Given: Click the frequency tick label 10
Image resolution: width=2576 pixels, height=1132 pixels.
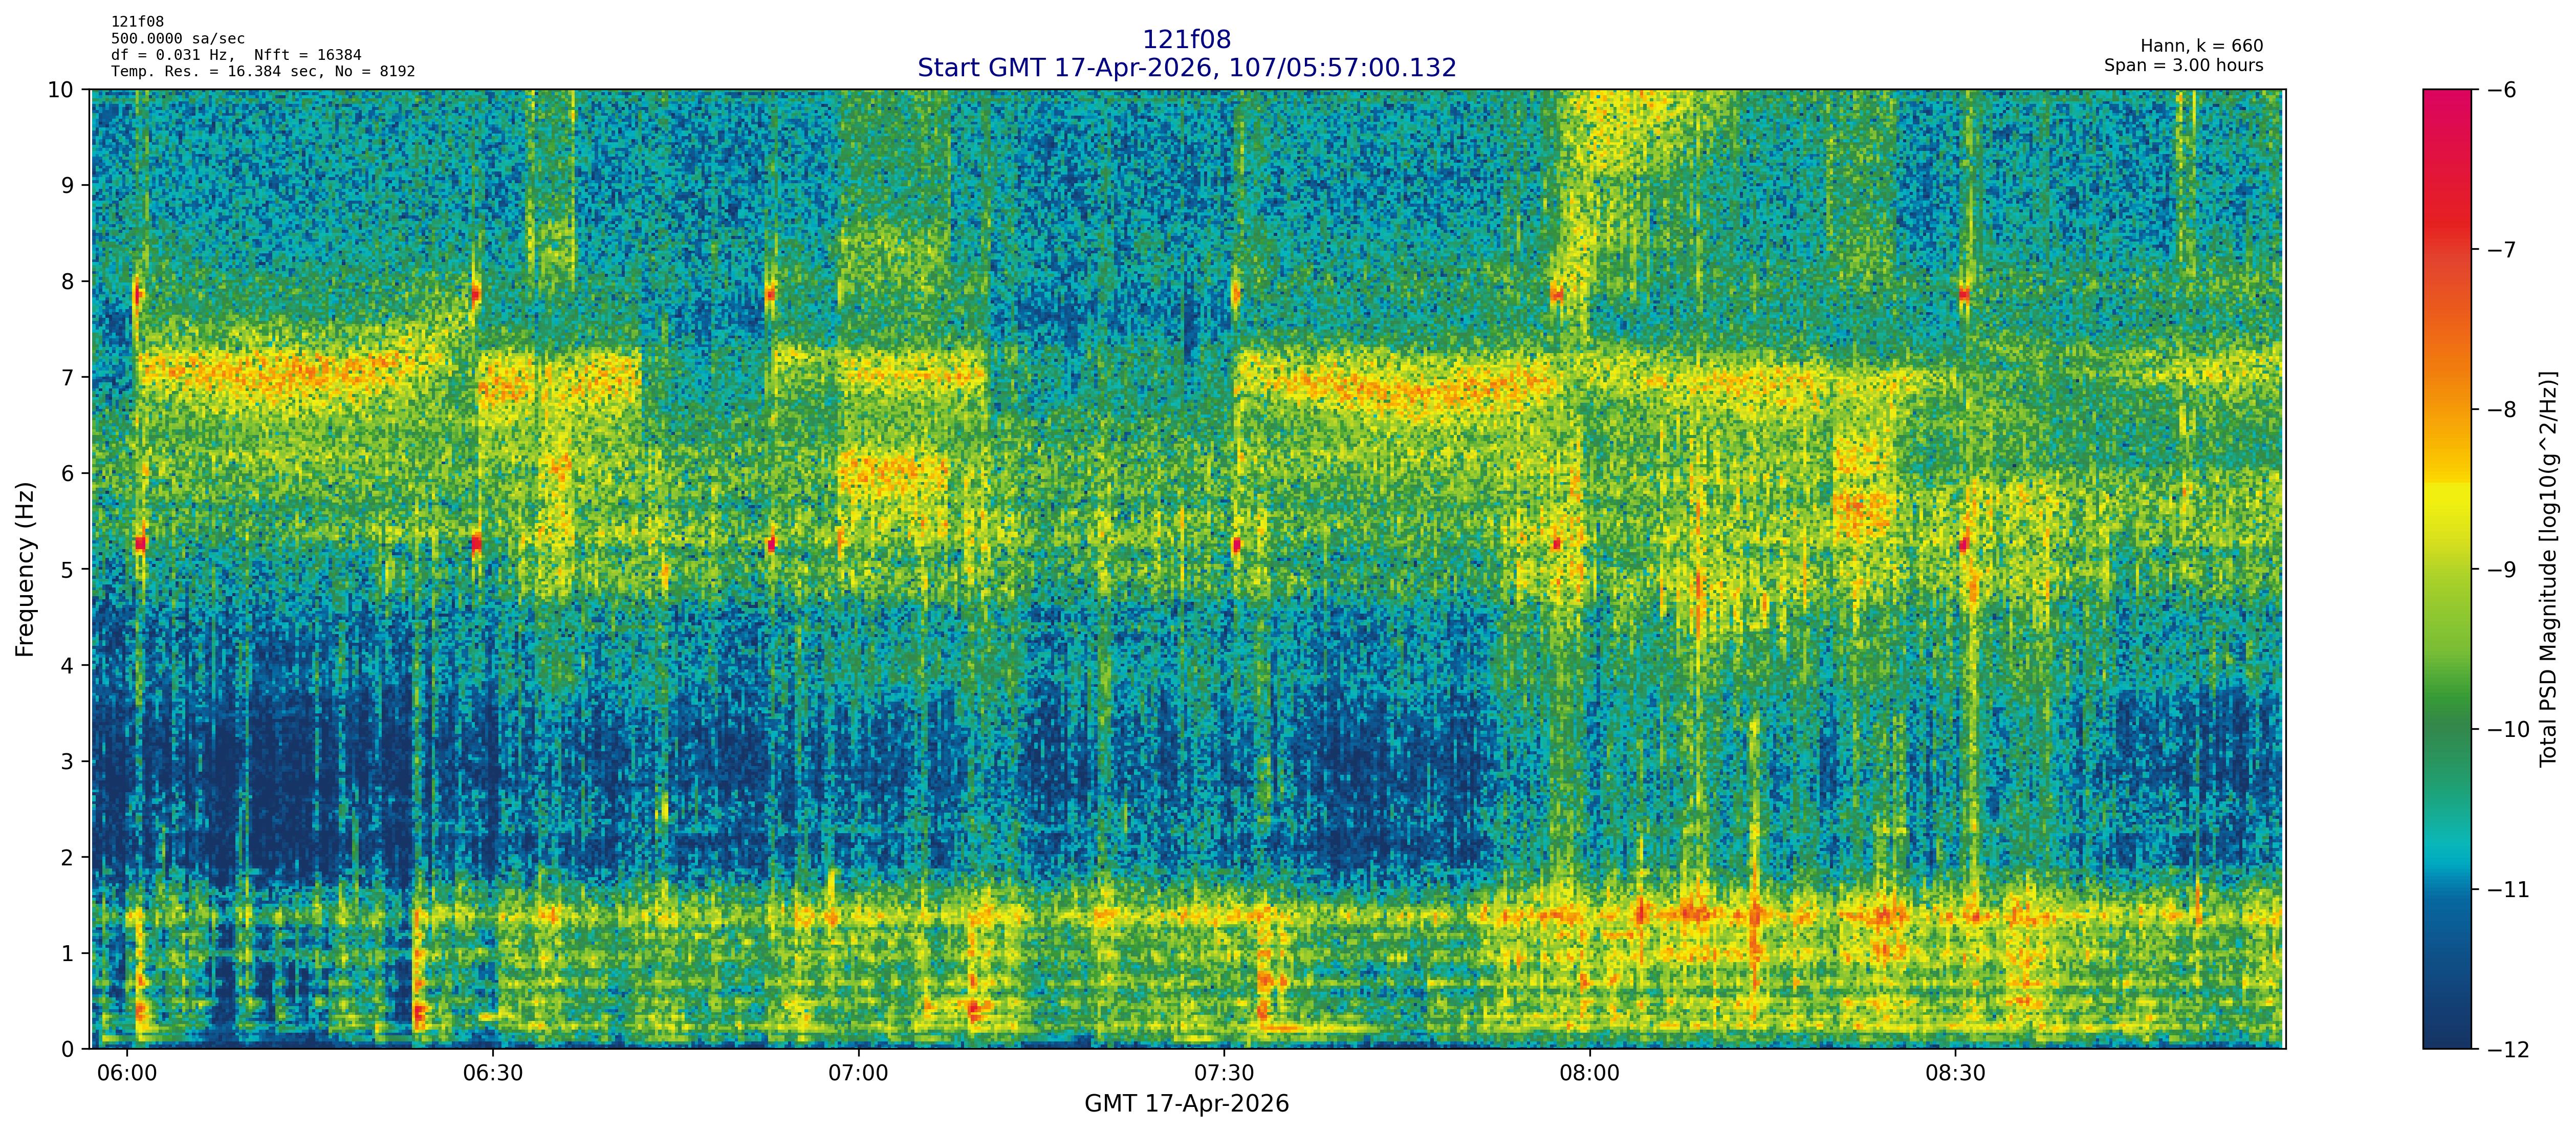Looking at the screenshot, I should 60,90.
